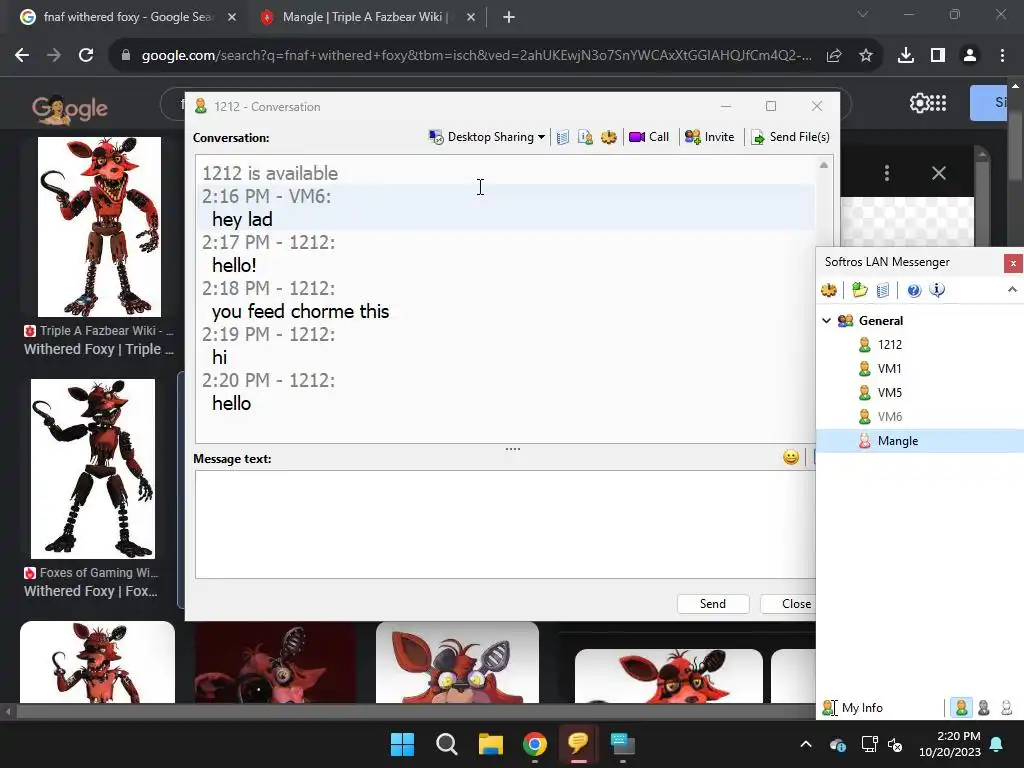Open Chrome downloads icon
1024x768 pixels.
point(906,56)
